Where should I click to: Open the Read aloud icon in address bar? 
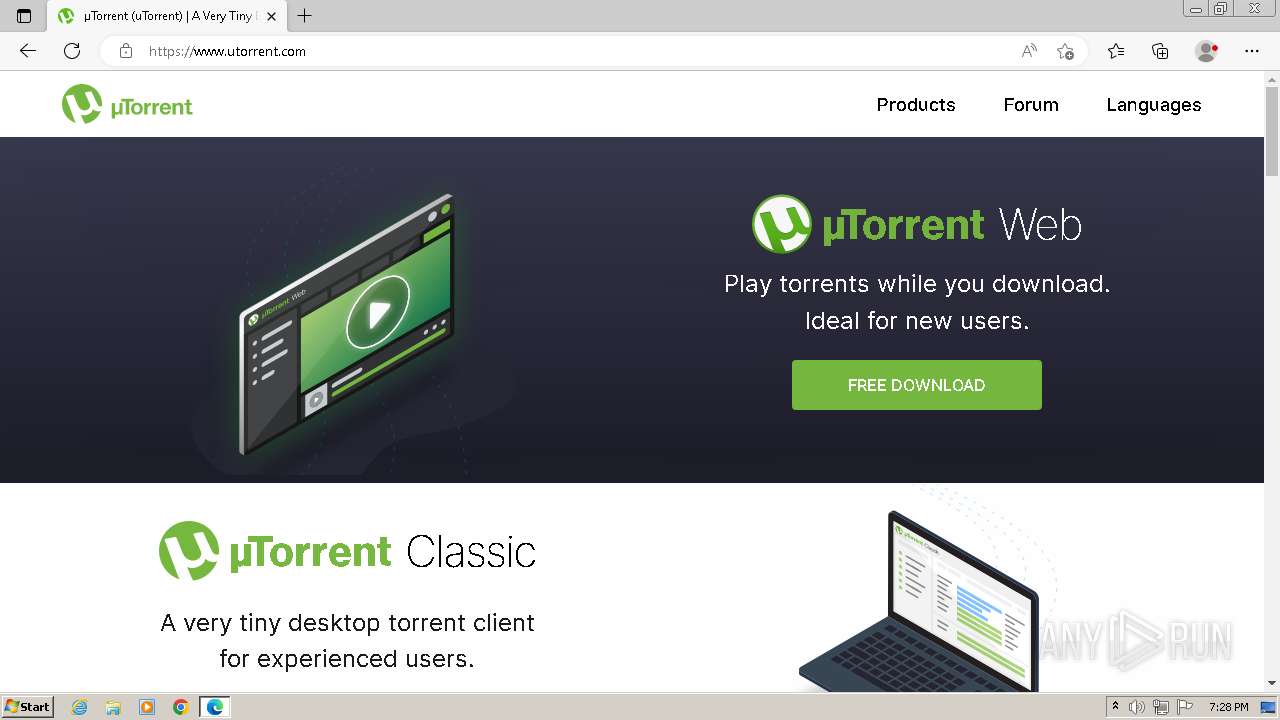pos(1029,51)
